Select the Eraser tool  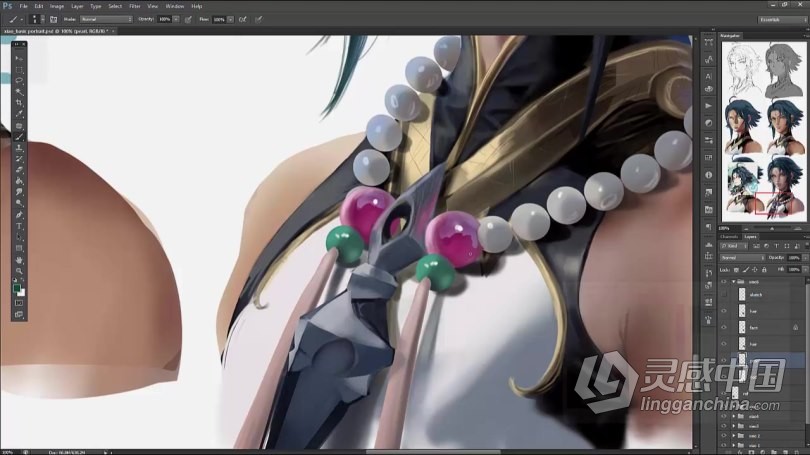tap(19, 170)
